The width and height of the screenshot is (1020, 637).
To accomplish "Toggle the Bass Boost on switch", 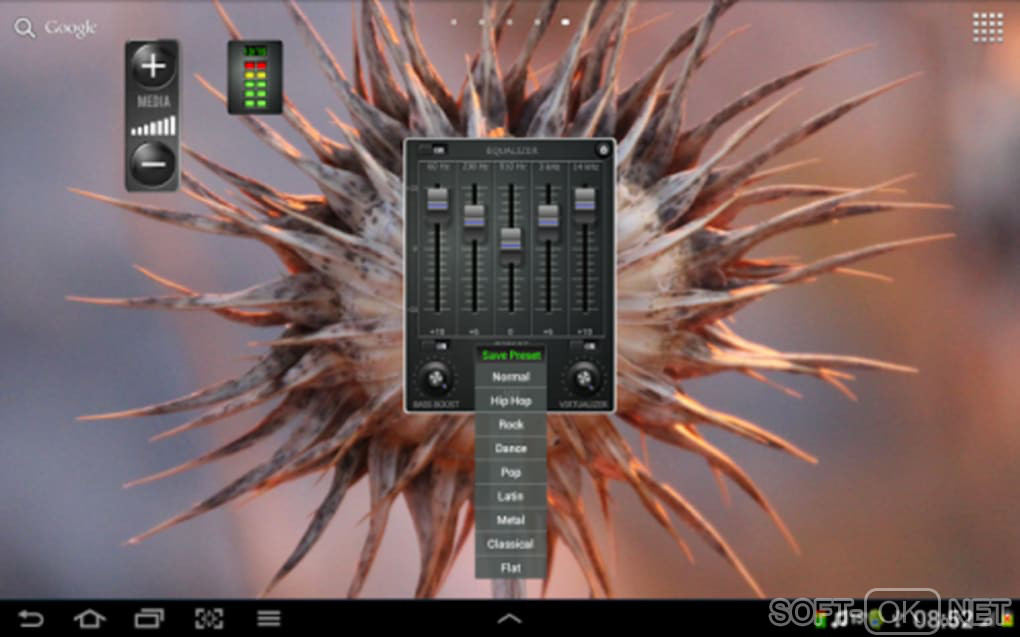I will (x=435, y=346).
